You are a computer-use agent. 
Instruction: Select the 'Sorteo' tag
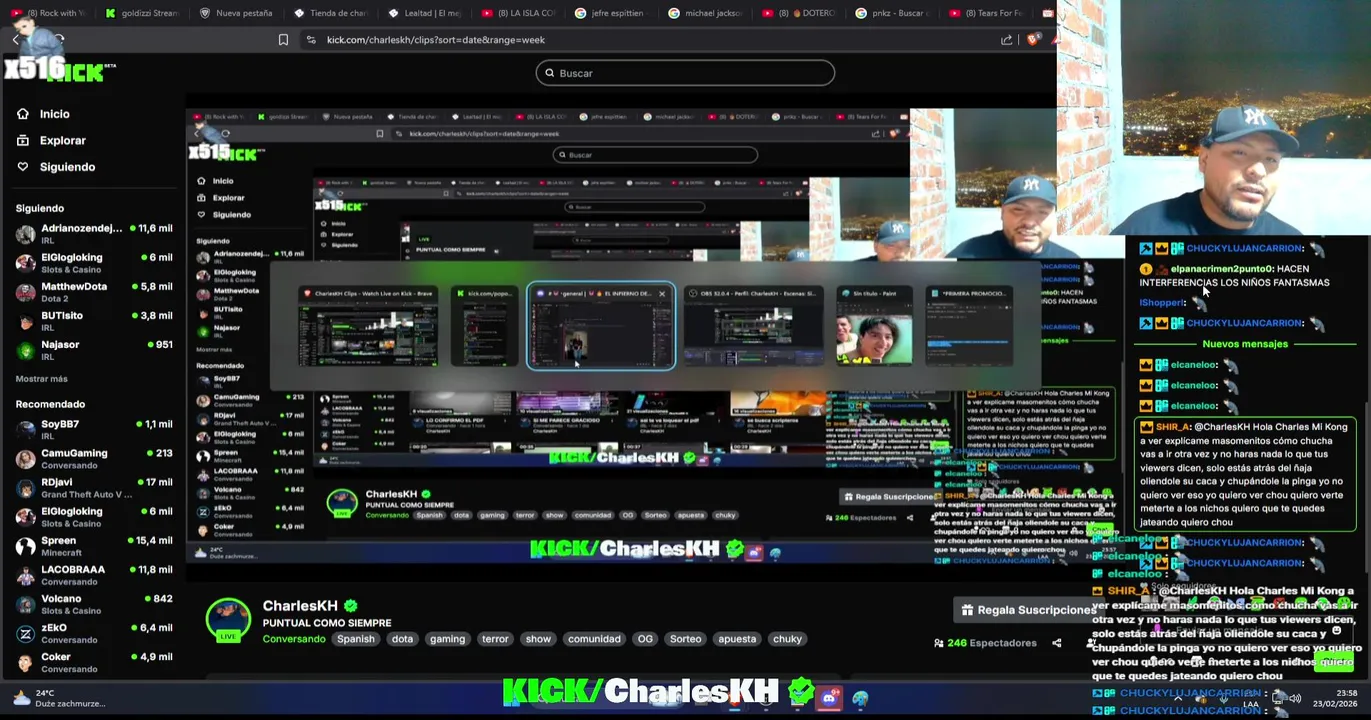pos(685,639)
